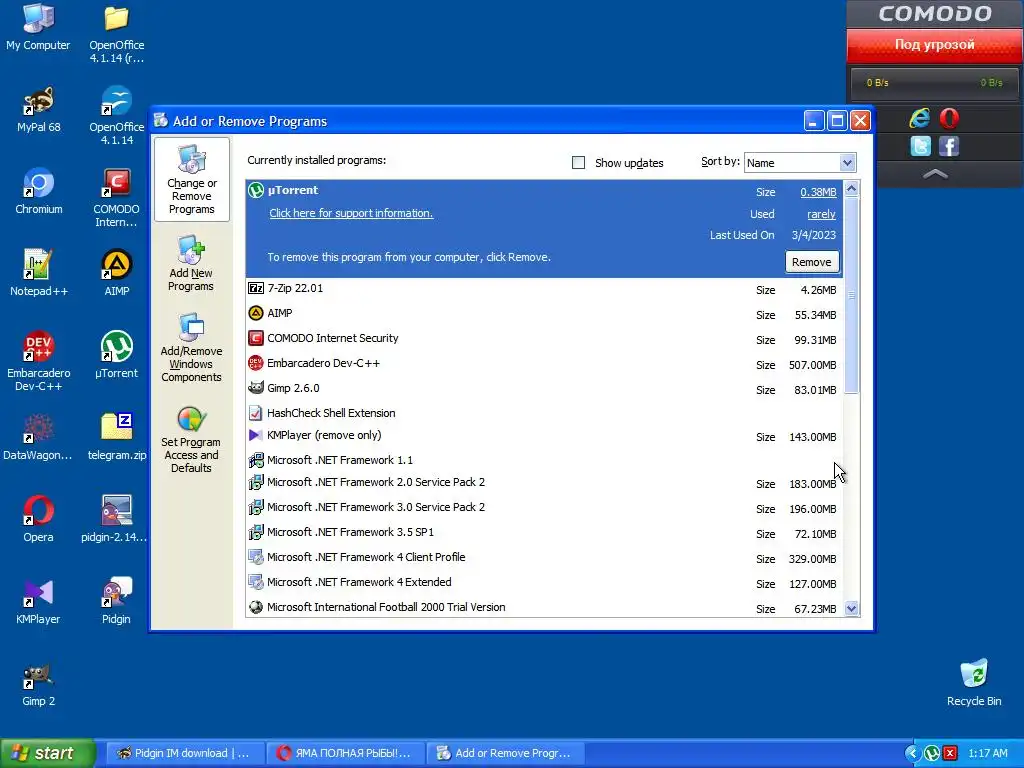Select Microsoft International Football 2000 icon

pyautogui.click(x=256, y=607)
